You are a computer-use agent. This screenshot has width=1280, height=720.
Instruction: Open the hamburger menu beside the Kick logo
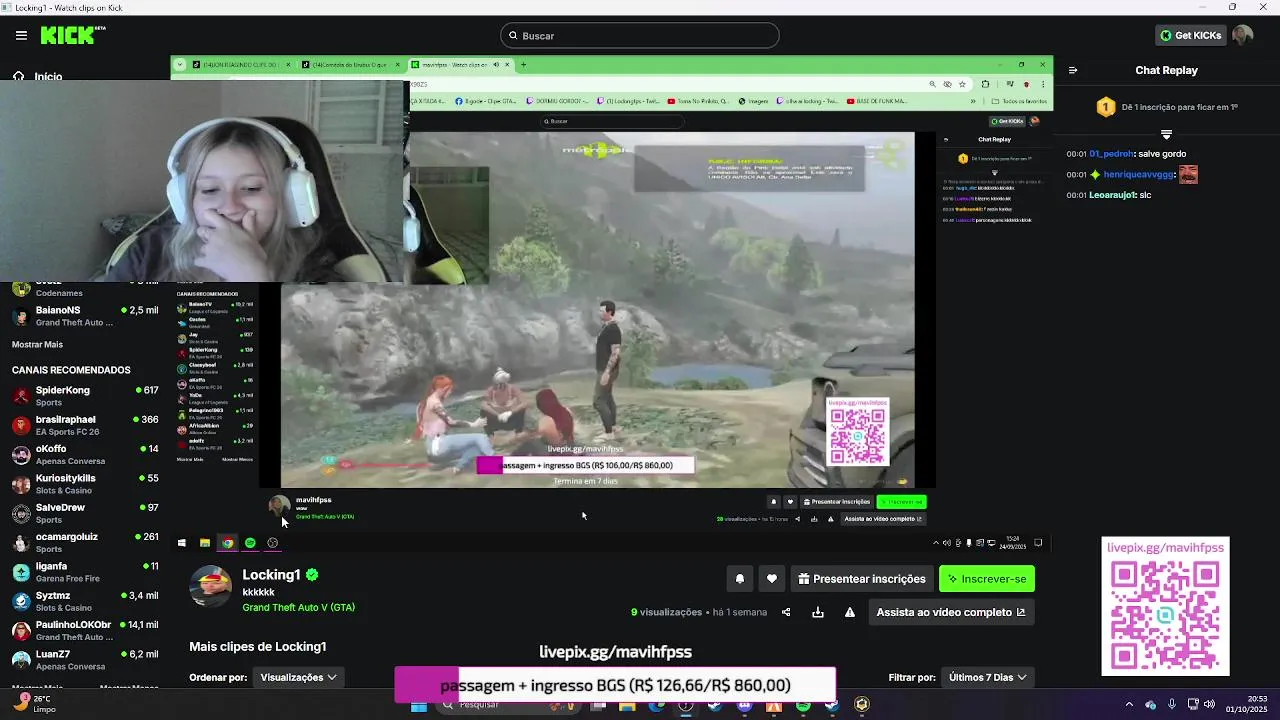point(21,35)
